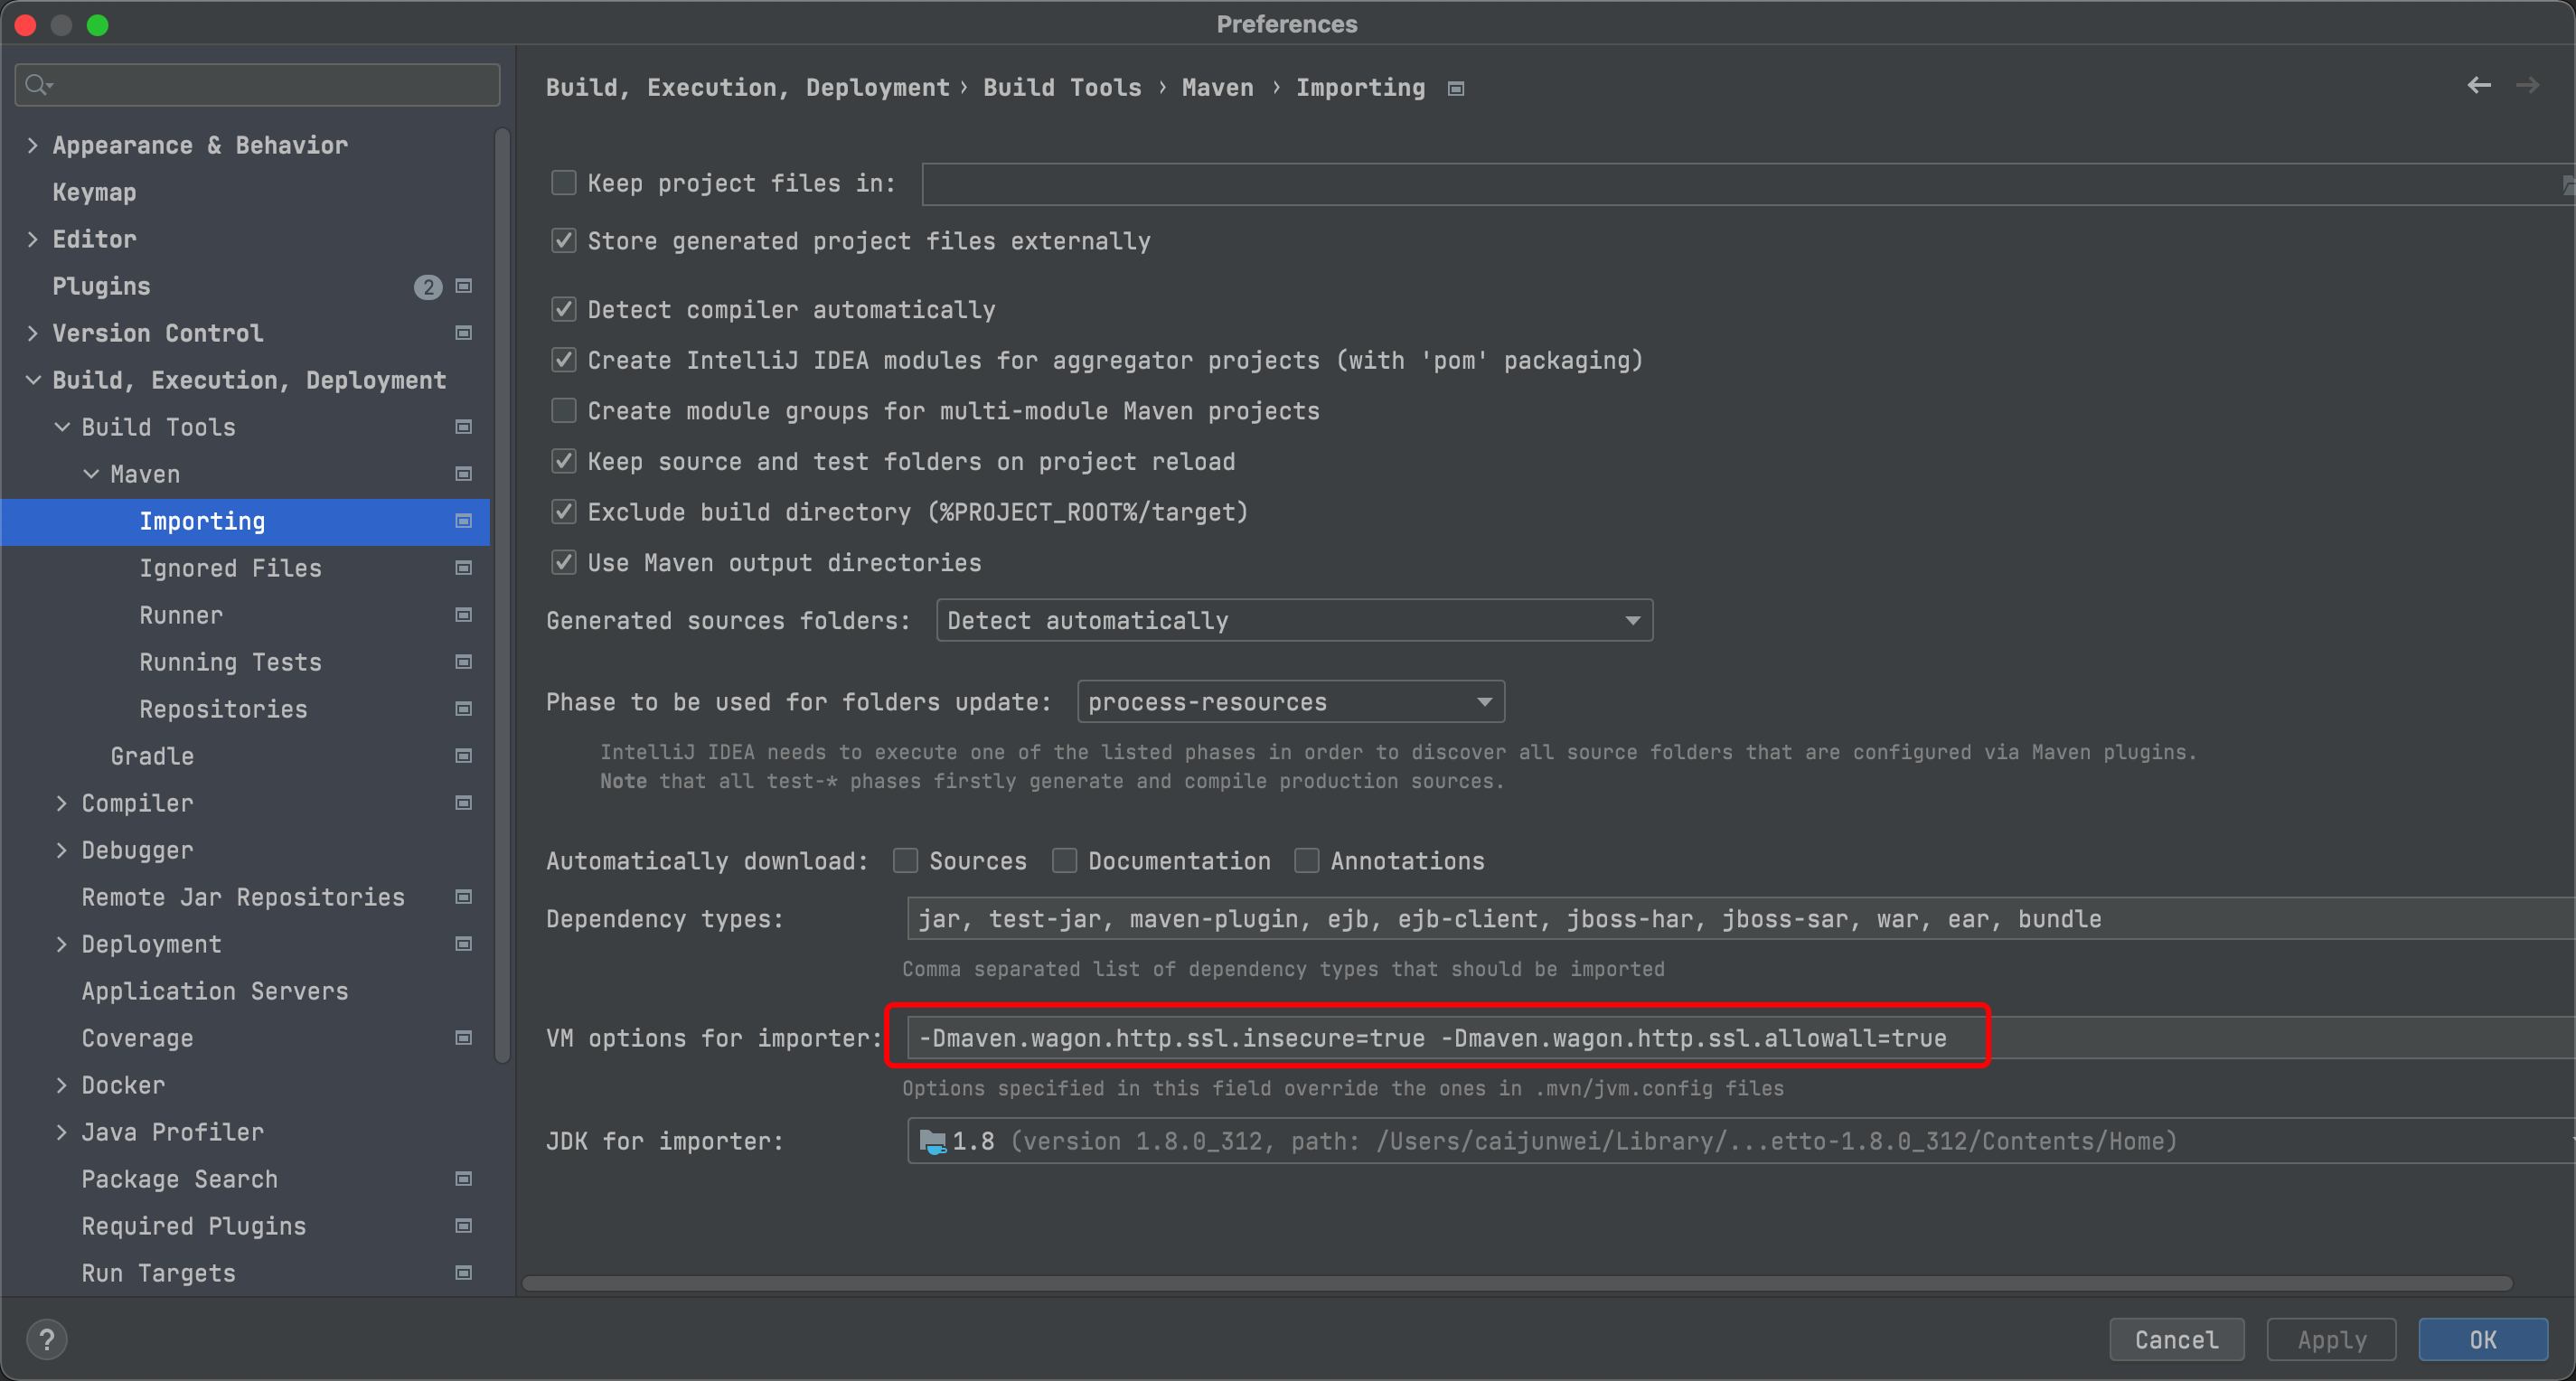The width and height of the screenshot is (2576, 1381).
Task: Open Generated sources folders dropdown
Action: point(1295,620)
